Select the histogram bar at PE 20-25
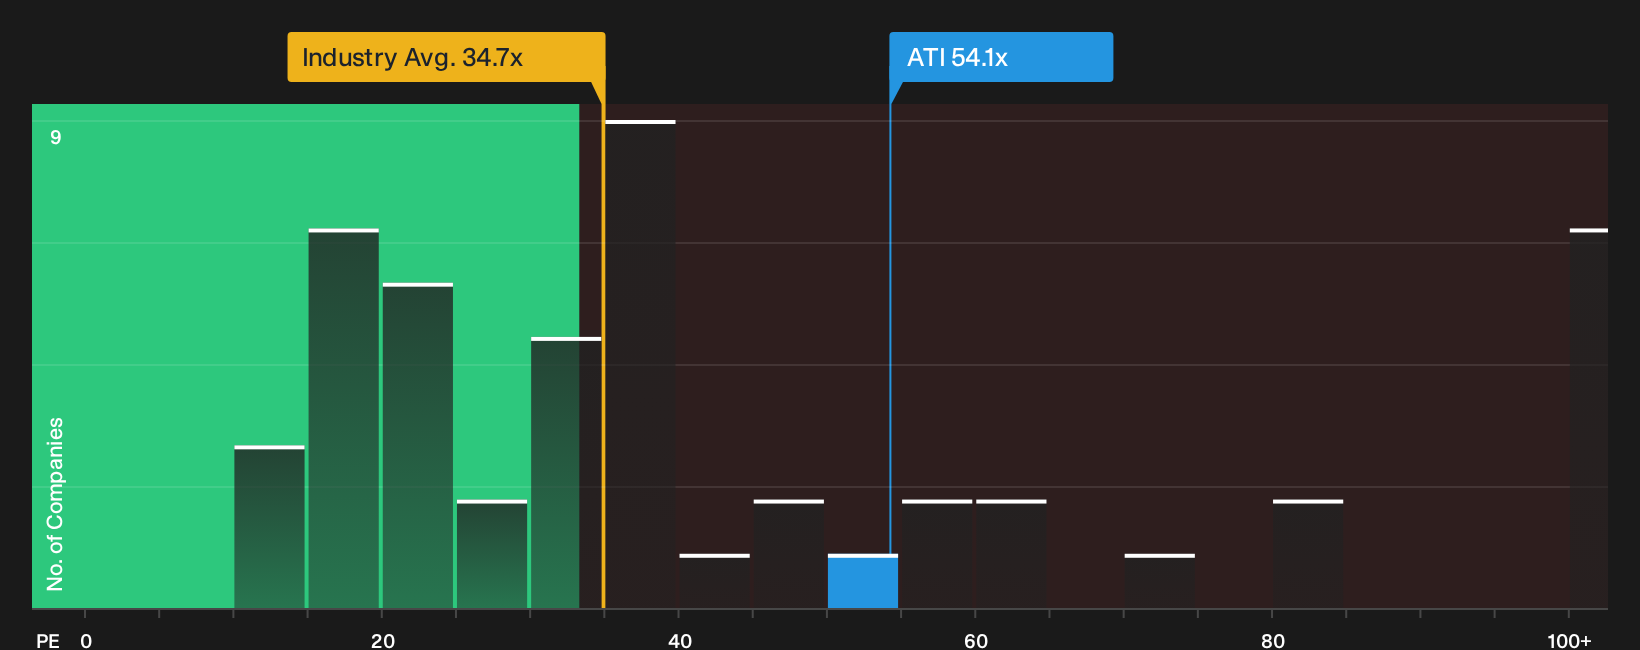 [418, 446]
